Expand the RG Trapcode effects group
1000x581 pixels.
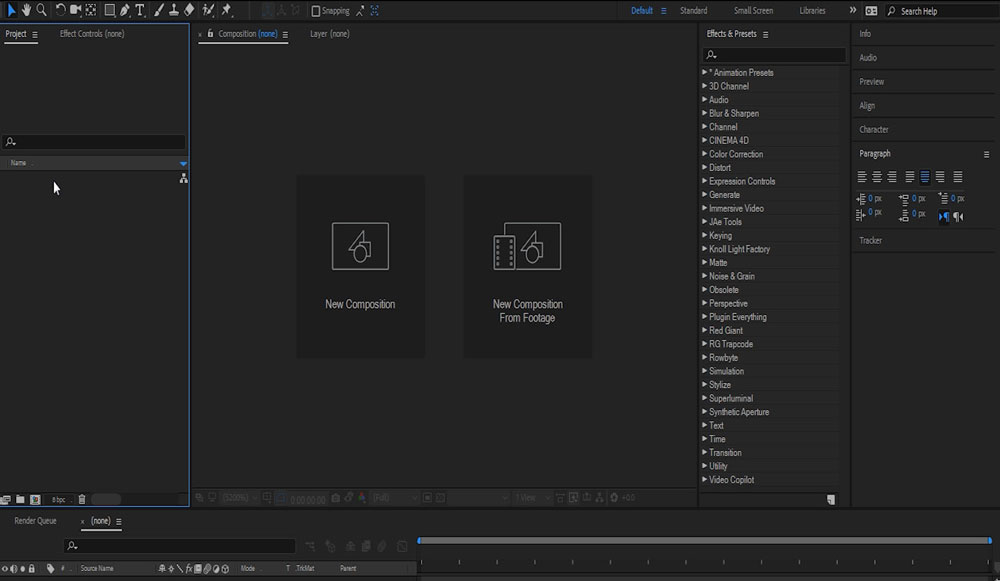(x=730, y=344)
